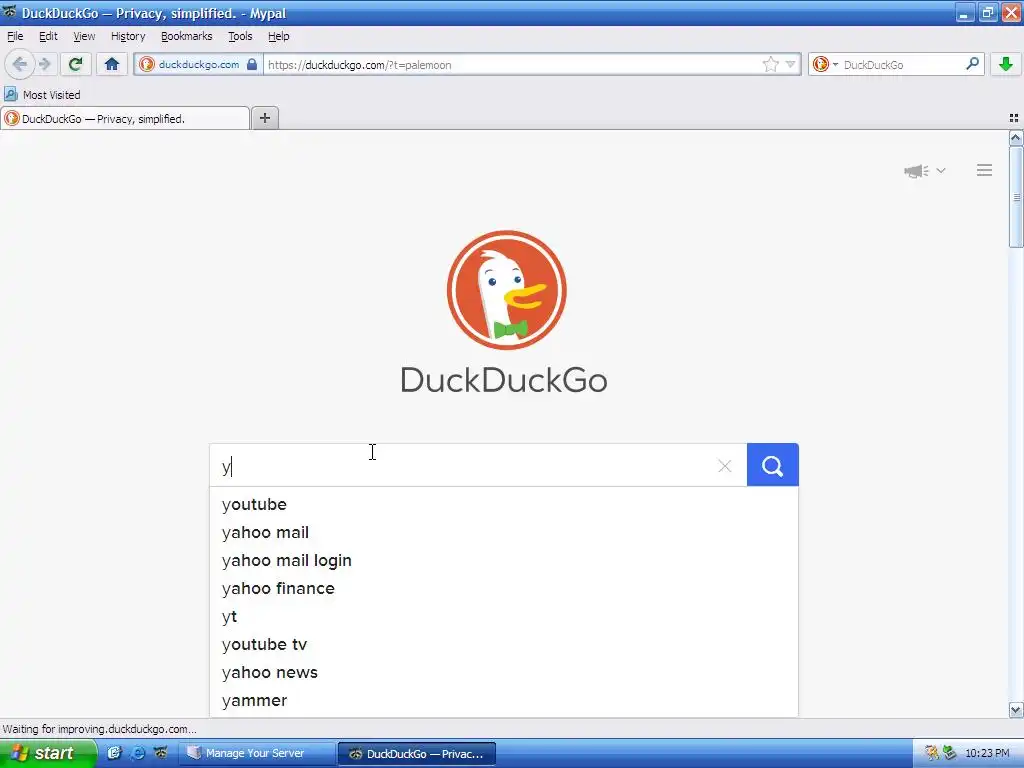Open the File menu

pos(15,36)
